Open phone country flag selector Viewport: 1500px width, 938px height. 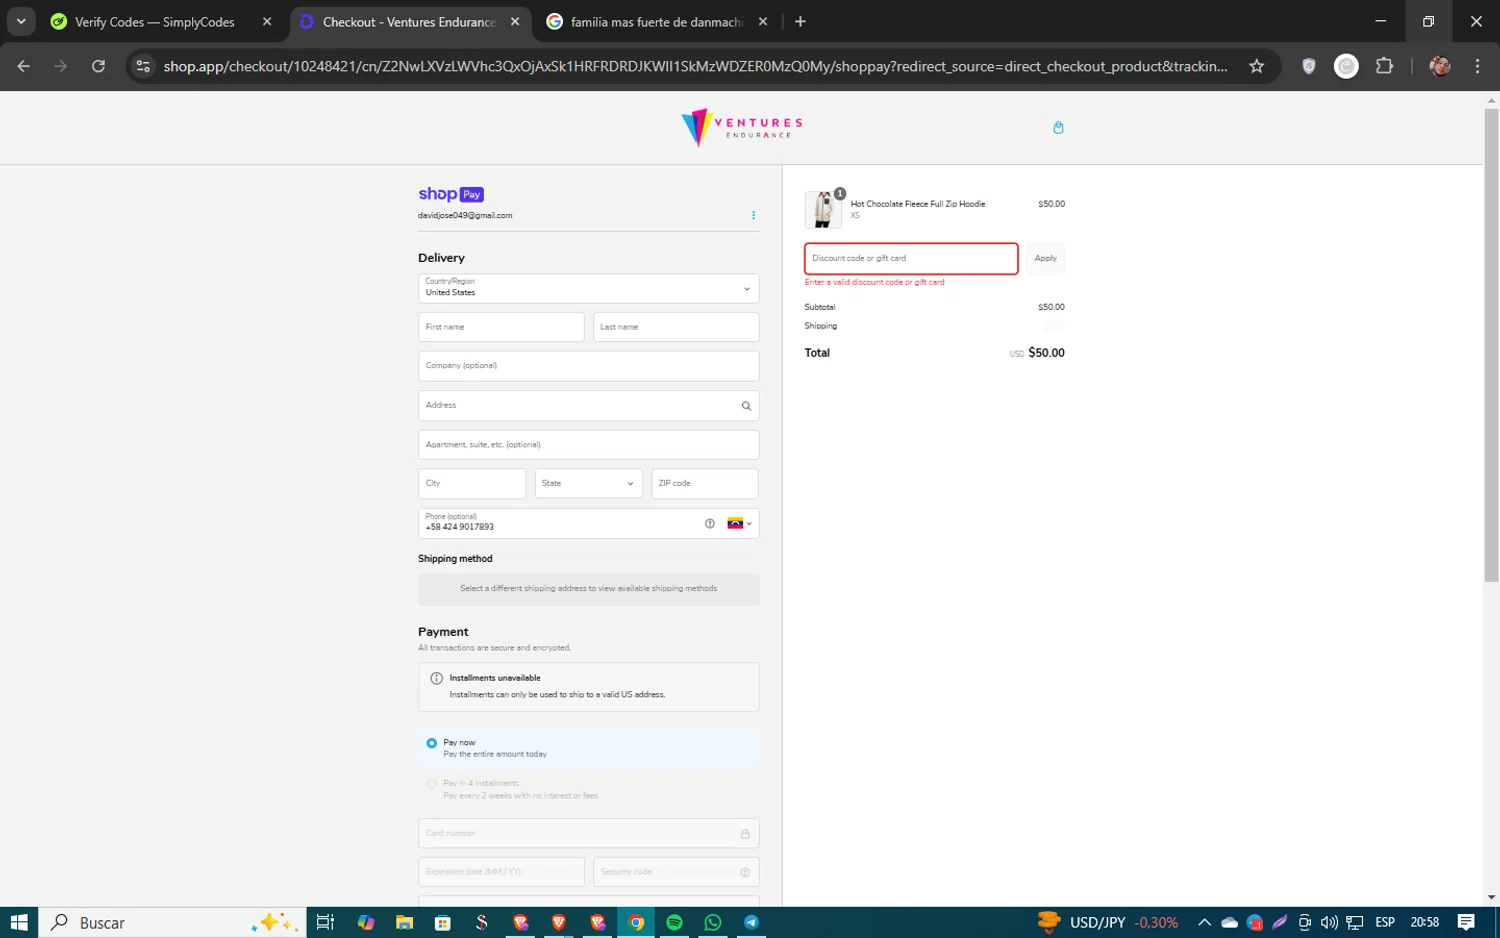click(739, 523)
